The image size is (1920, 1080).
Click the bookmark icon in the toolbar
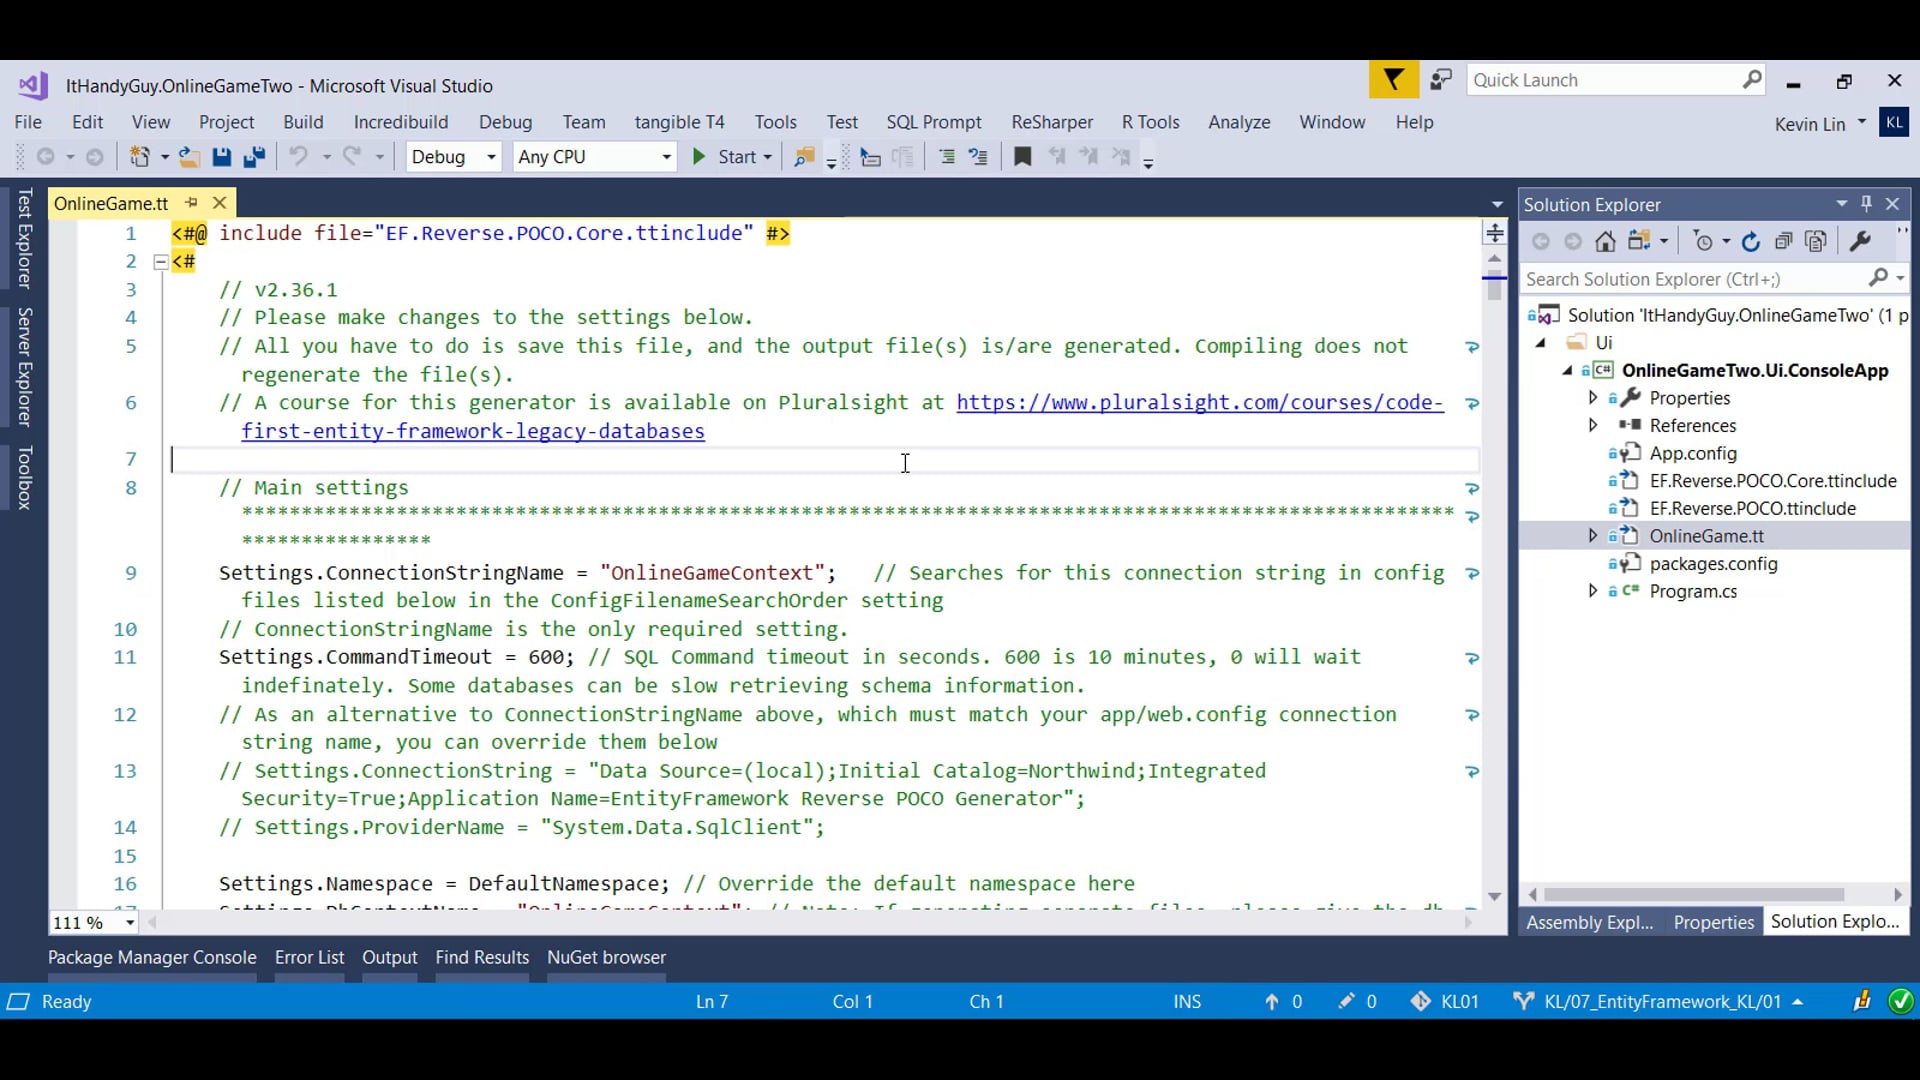pos(1022,157)
